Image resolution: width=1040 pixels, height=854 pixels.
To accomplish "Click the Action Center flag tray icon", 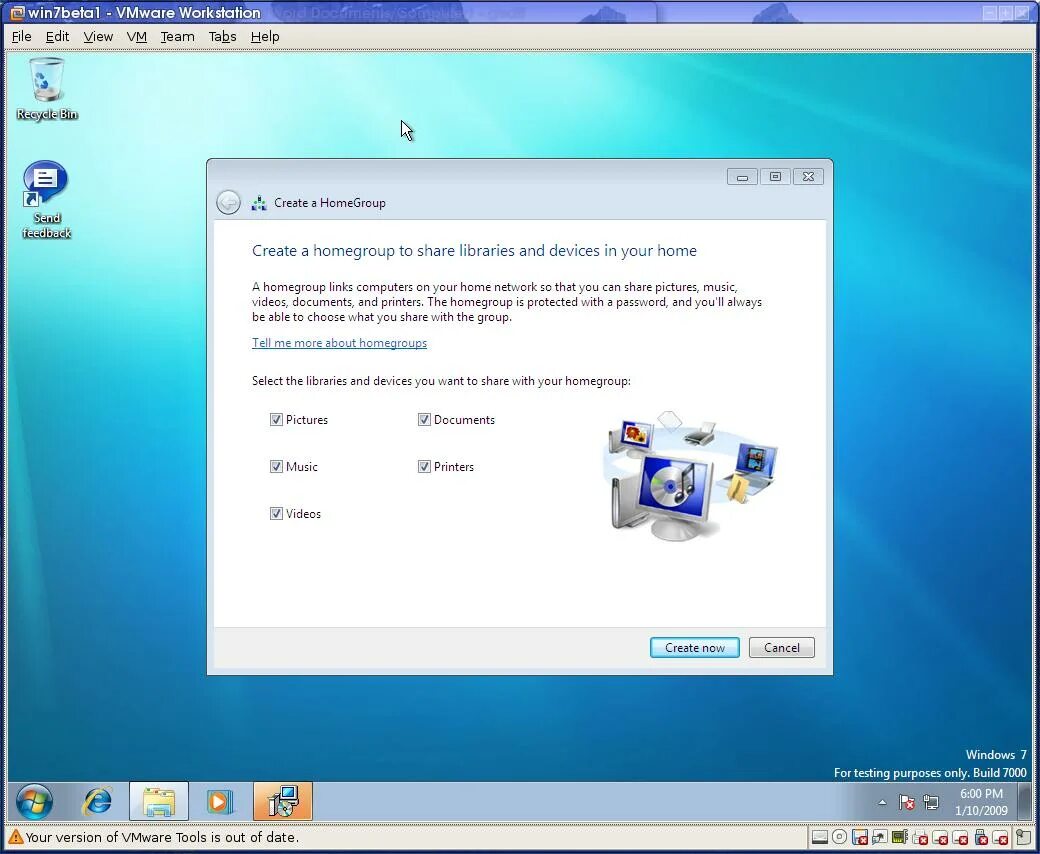I will 907,803.
